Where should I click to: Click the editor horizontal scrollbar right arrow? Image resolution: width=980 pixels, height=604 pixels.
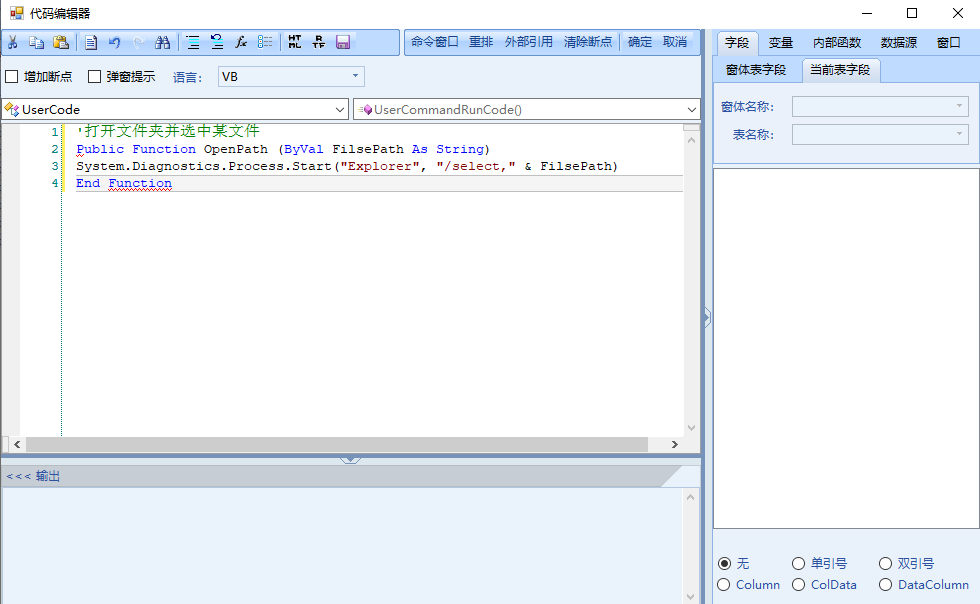click(674, 445)
